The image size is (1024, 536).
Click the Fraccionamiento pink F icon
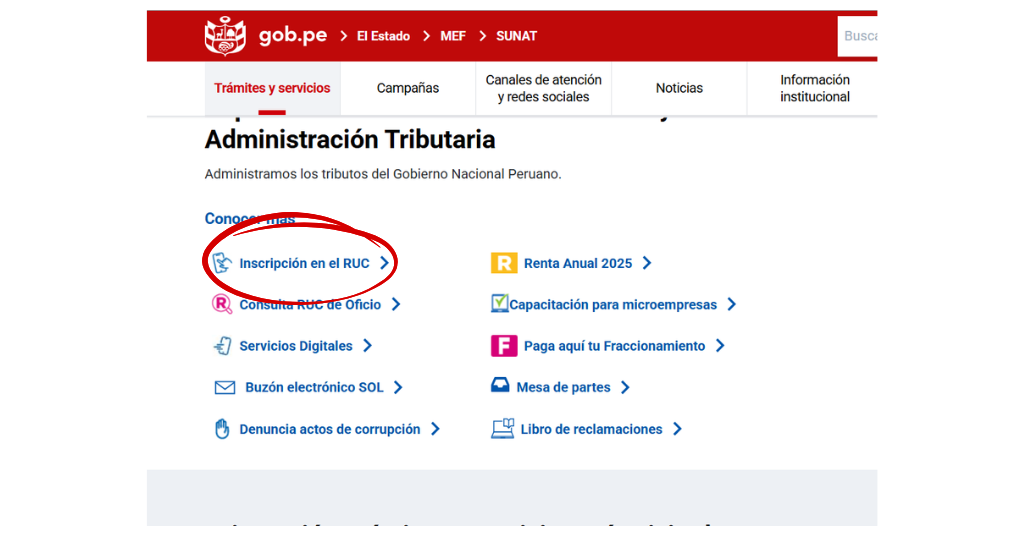pos(504,345)
